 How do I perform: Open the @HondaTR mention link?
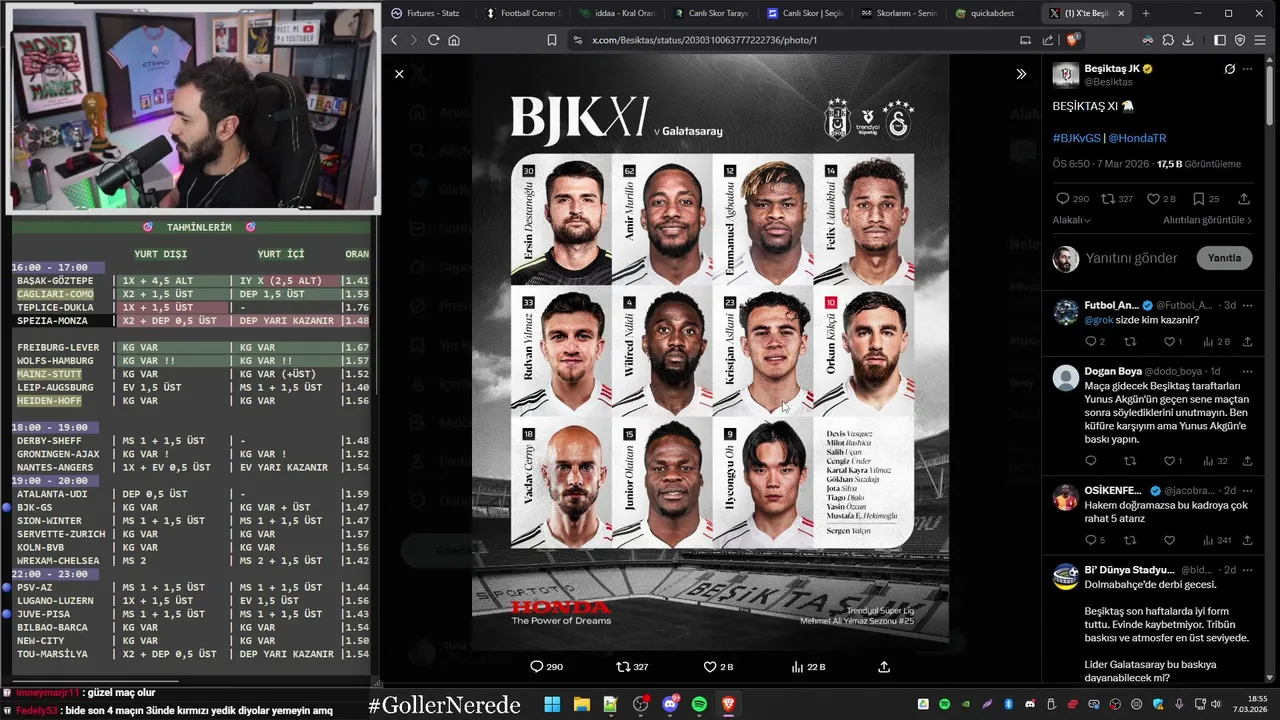click(1137, 138)
